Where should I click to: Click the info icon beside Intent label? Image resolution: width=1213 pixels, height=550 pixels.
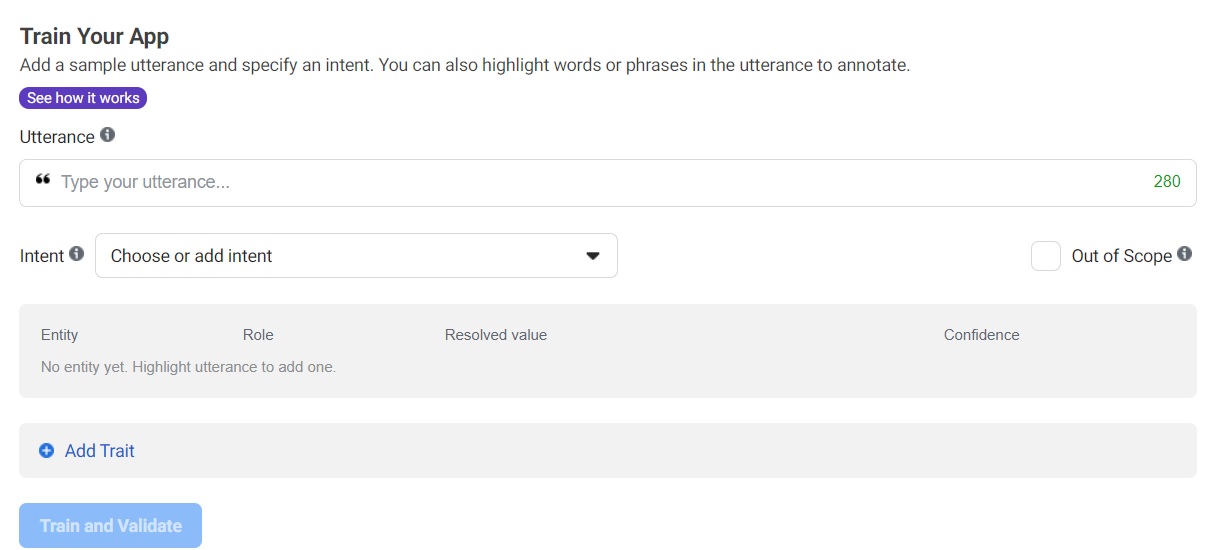[x=77, y=254]
